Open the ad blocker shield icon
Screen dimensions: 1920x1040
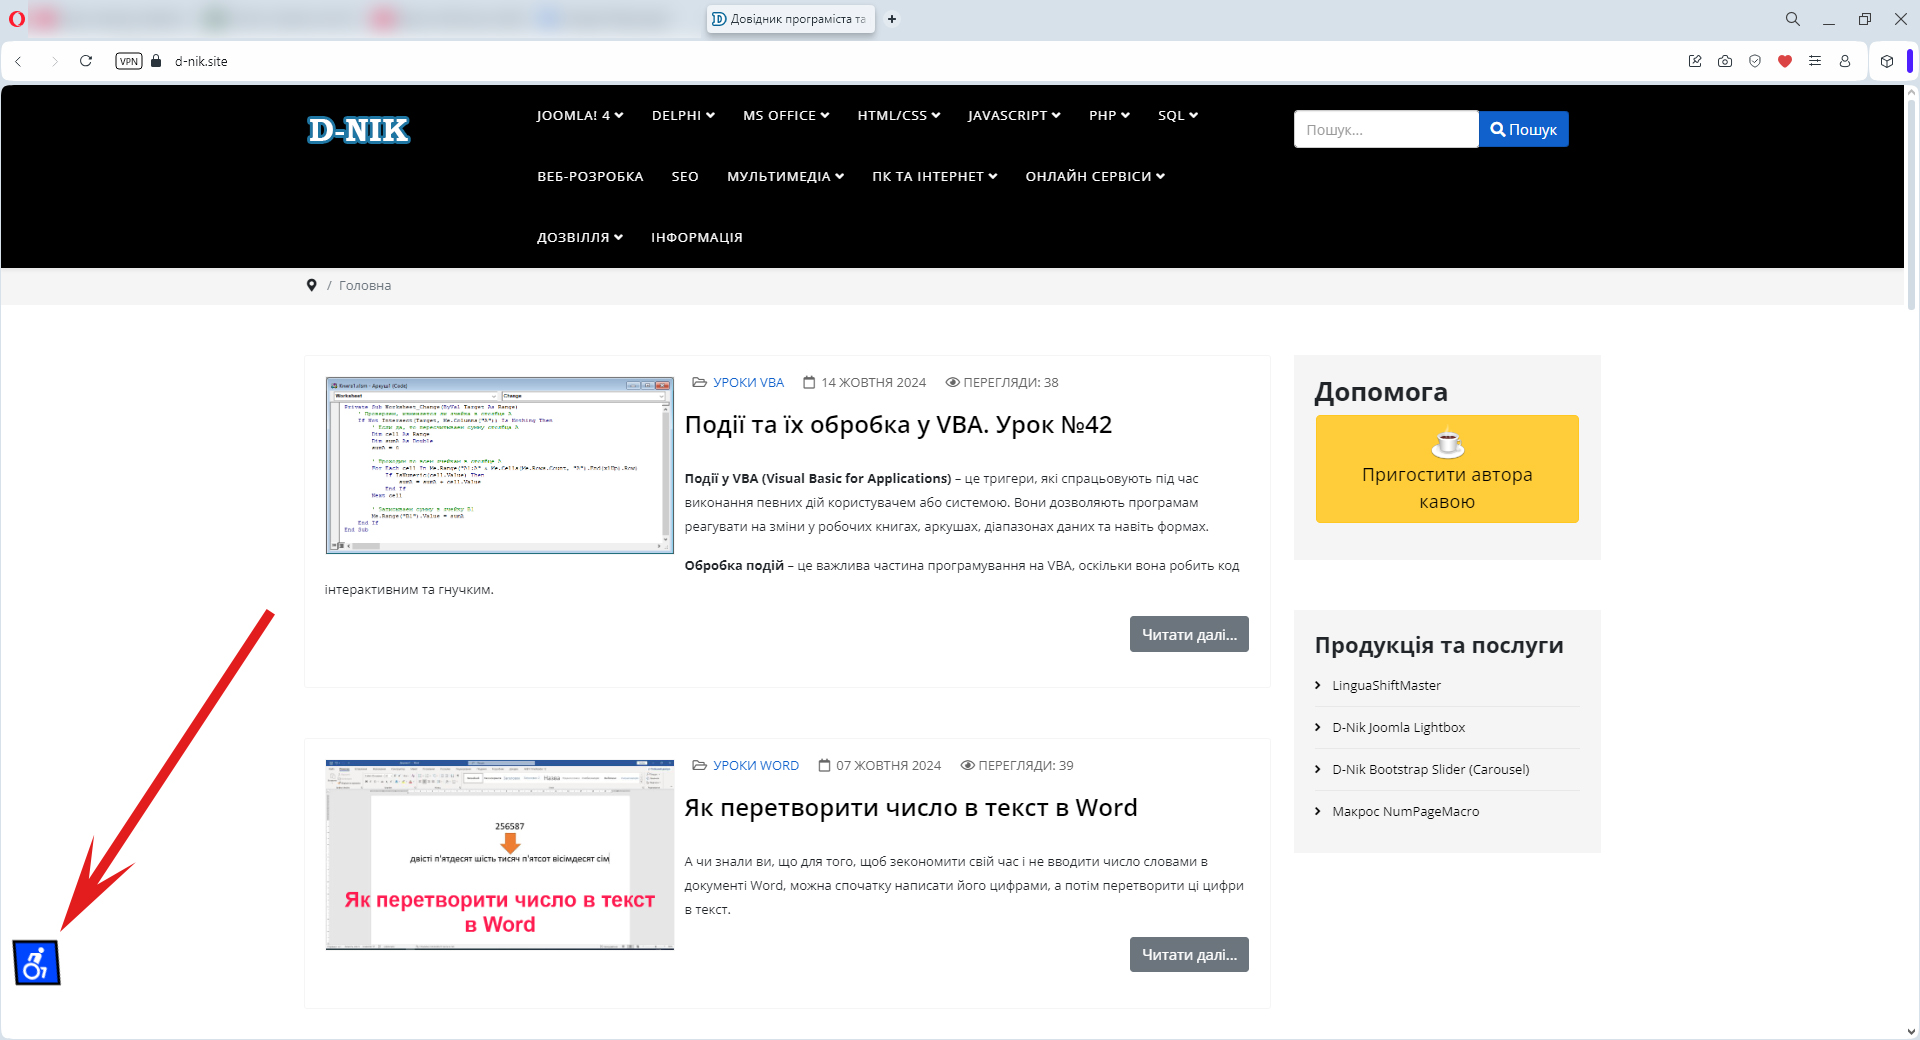point(1755,61)
